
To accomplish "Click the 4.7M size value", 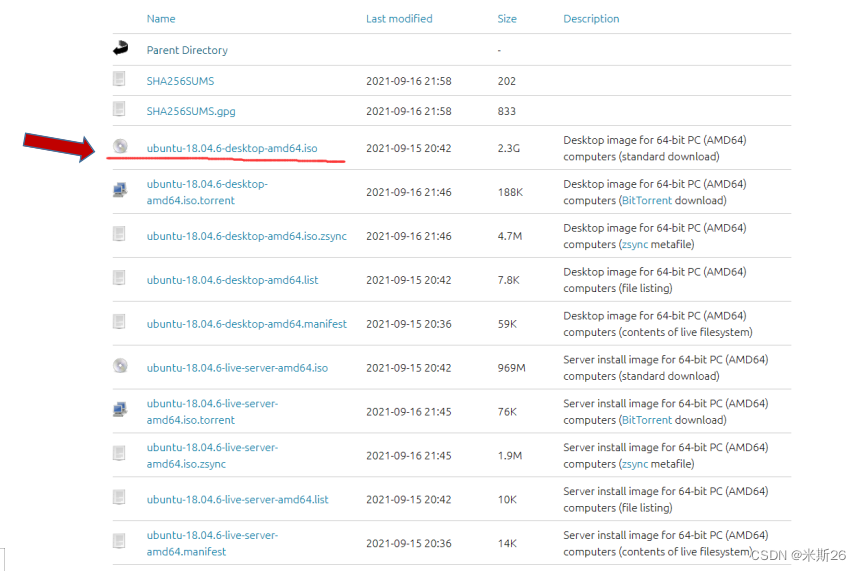I will (510, 236).
